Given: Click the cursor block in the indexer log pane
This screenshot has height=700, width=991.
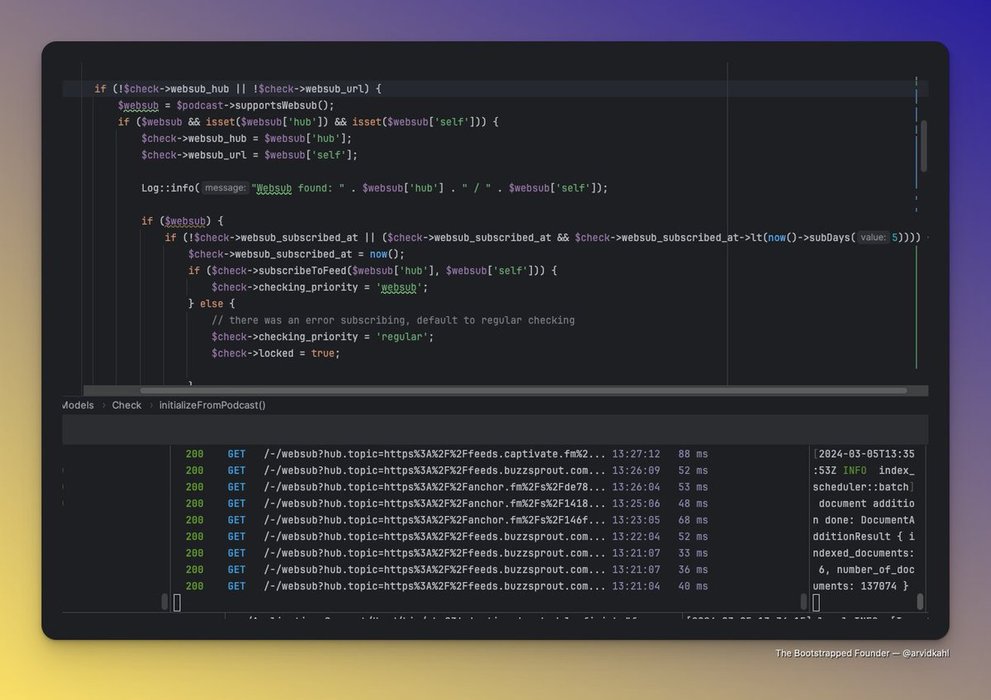Looking at the screenshot, I should coord(816,602).
